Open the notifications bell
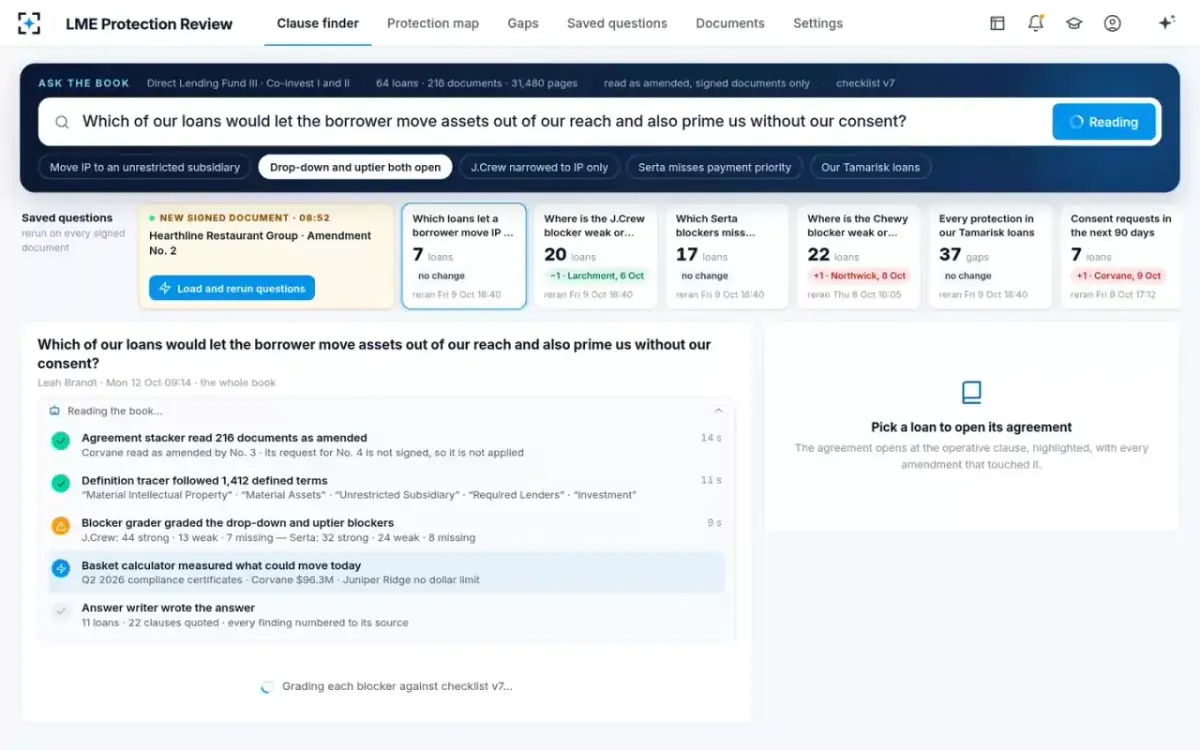This screenshot has width=1200, height=750. point(1036,23)
